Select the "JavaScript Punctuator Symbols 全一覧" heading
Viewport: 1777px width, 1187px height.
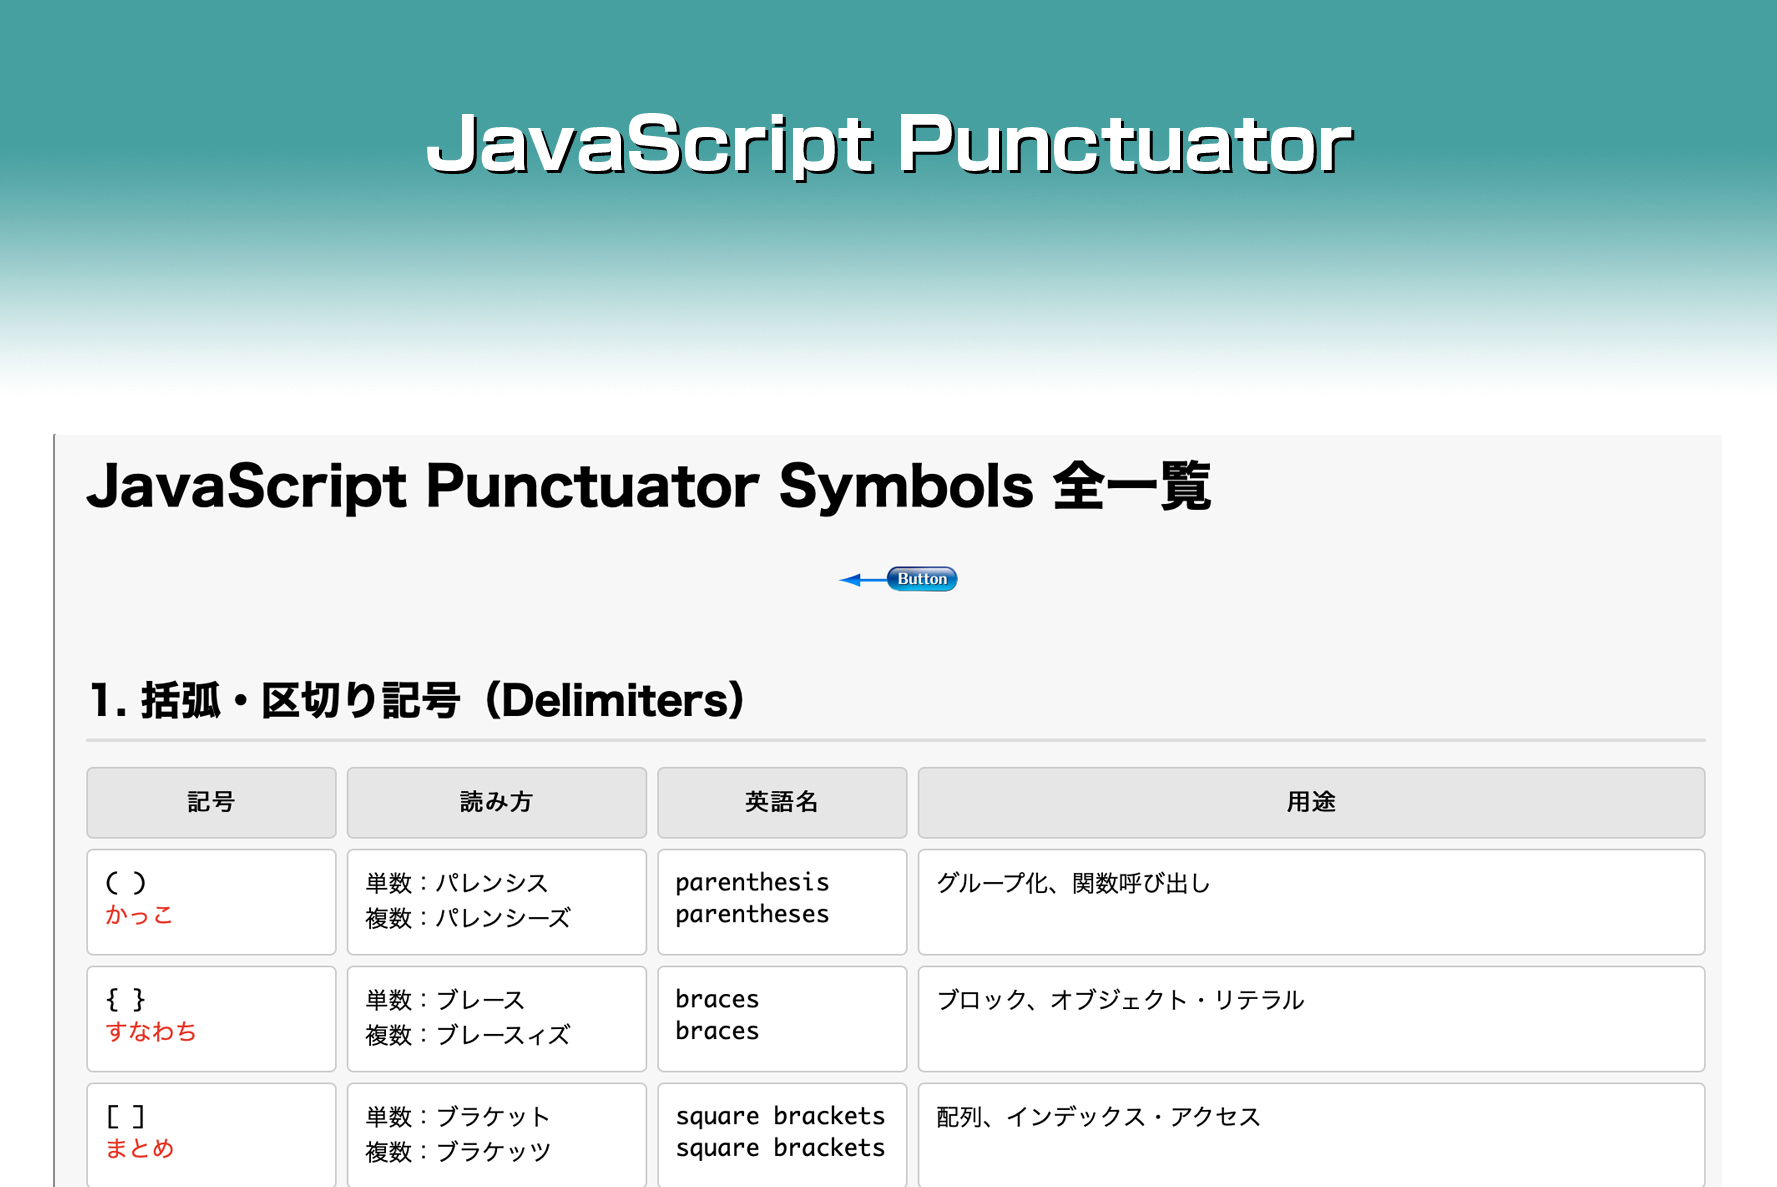(x=648, y=487)
